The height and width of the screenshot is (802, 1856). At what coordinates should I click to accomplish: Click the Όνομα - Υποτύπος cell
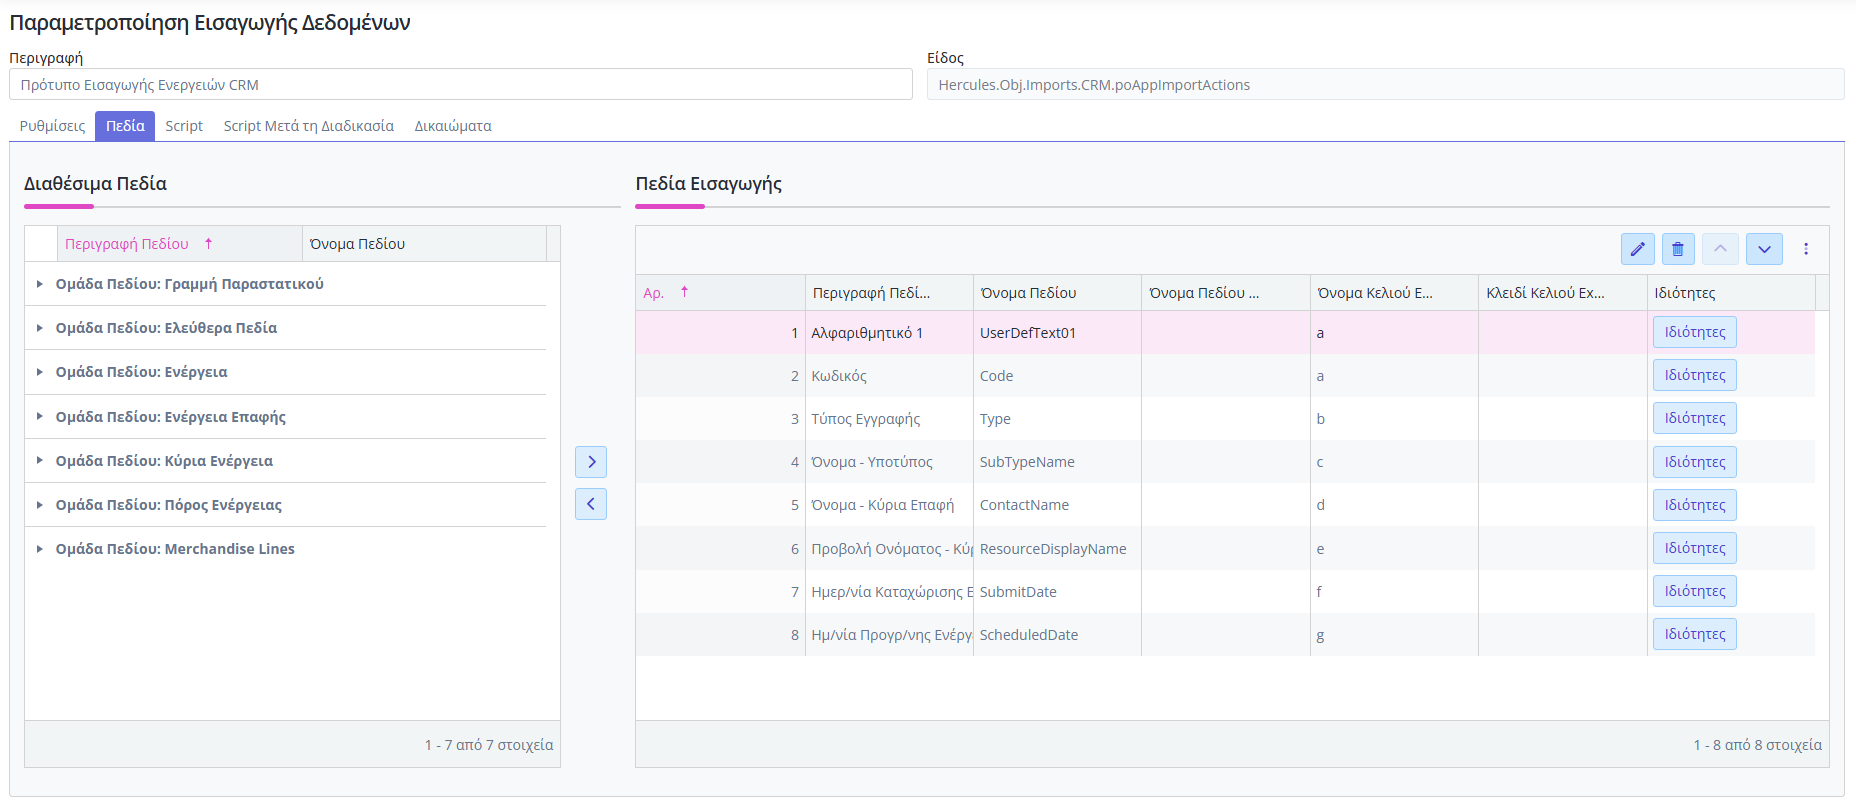(x=889, y=462)
